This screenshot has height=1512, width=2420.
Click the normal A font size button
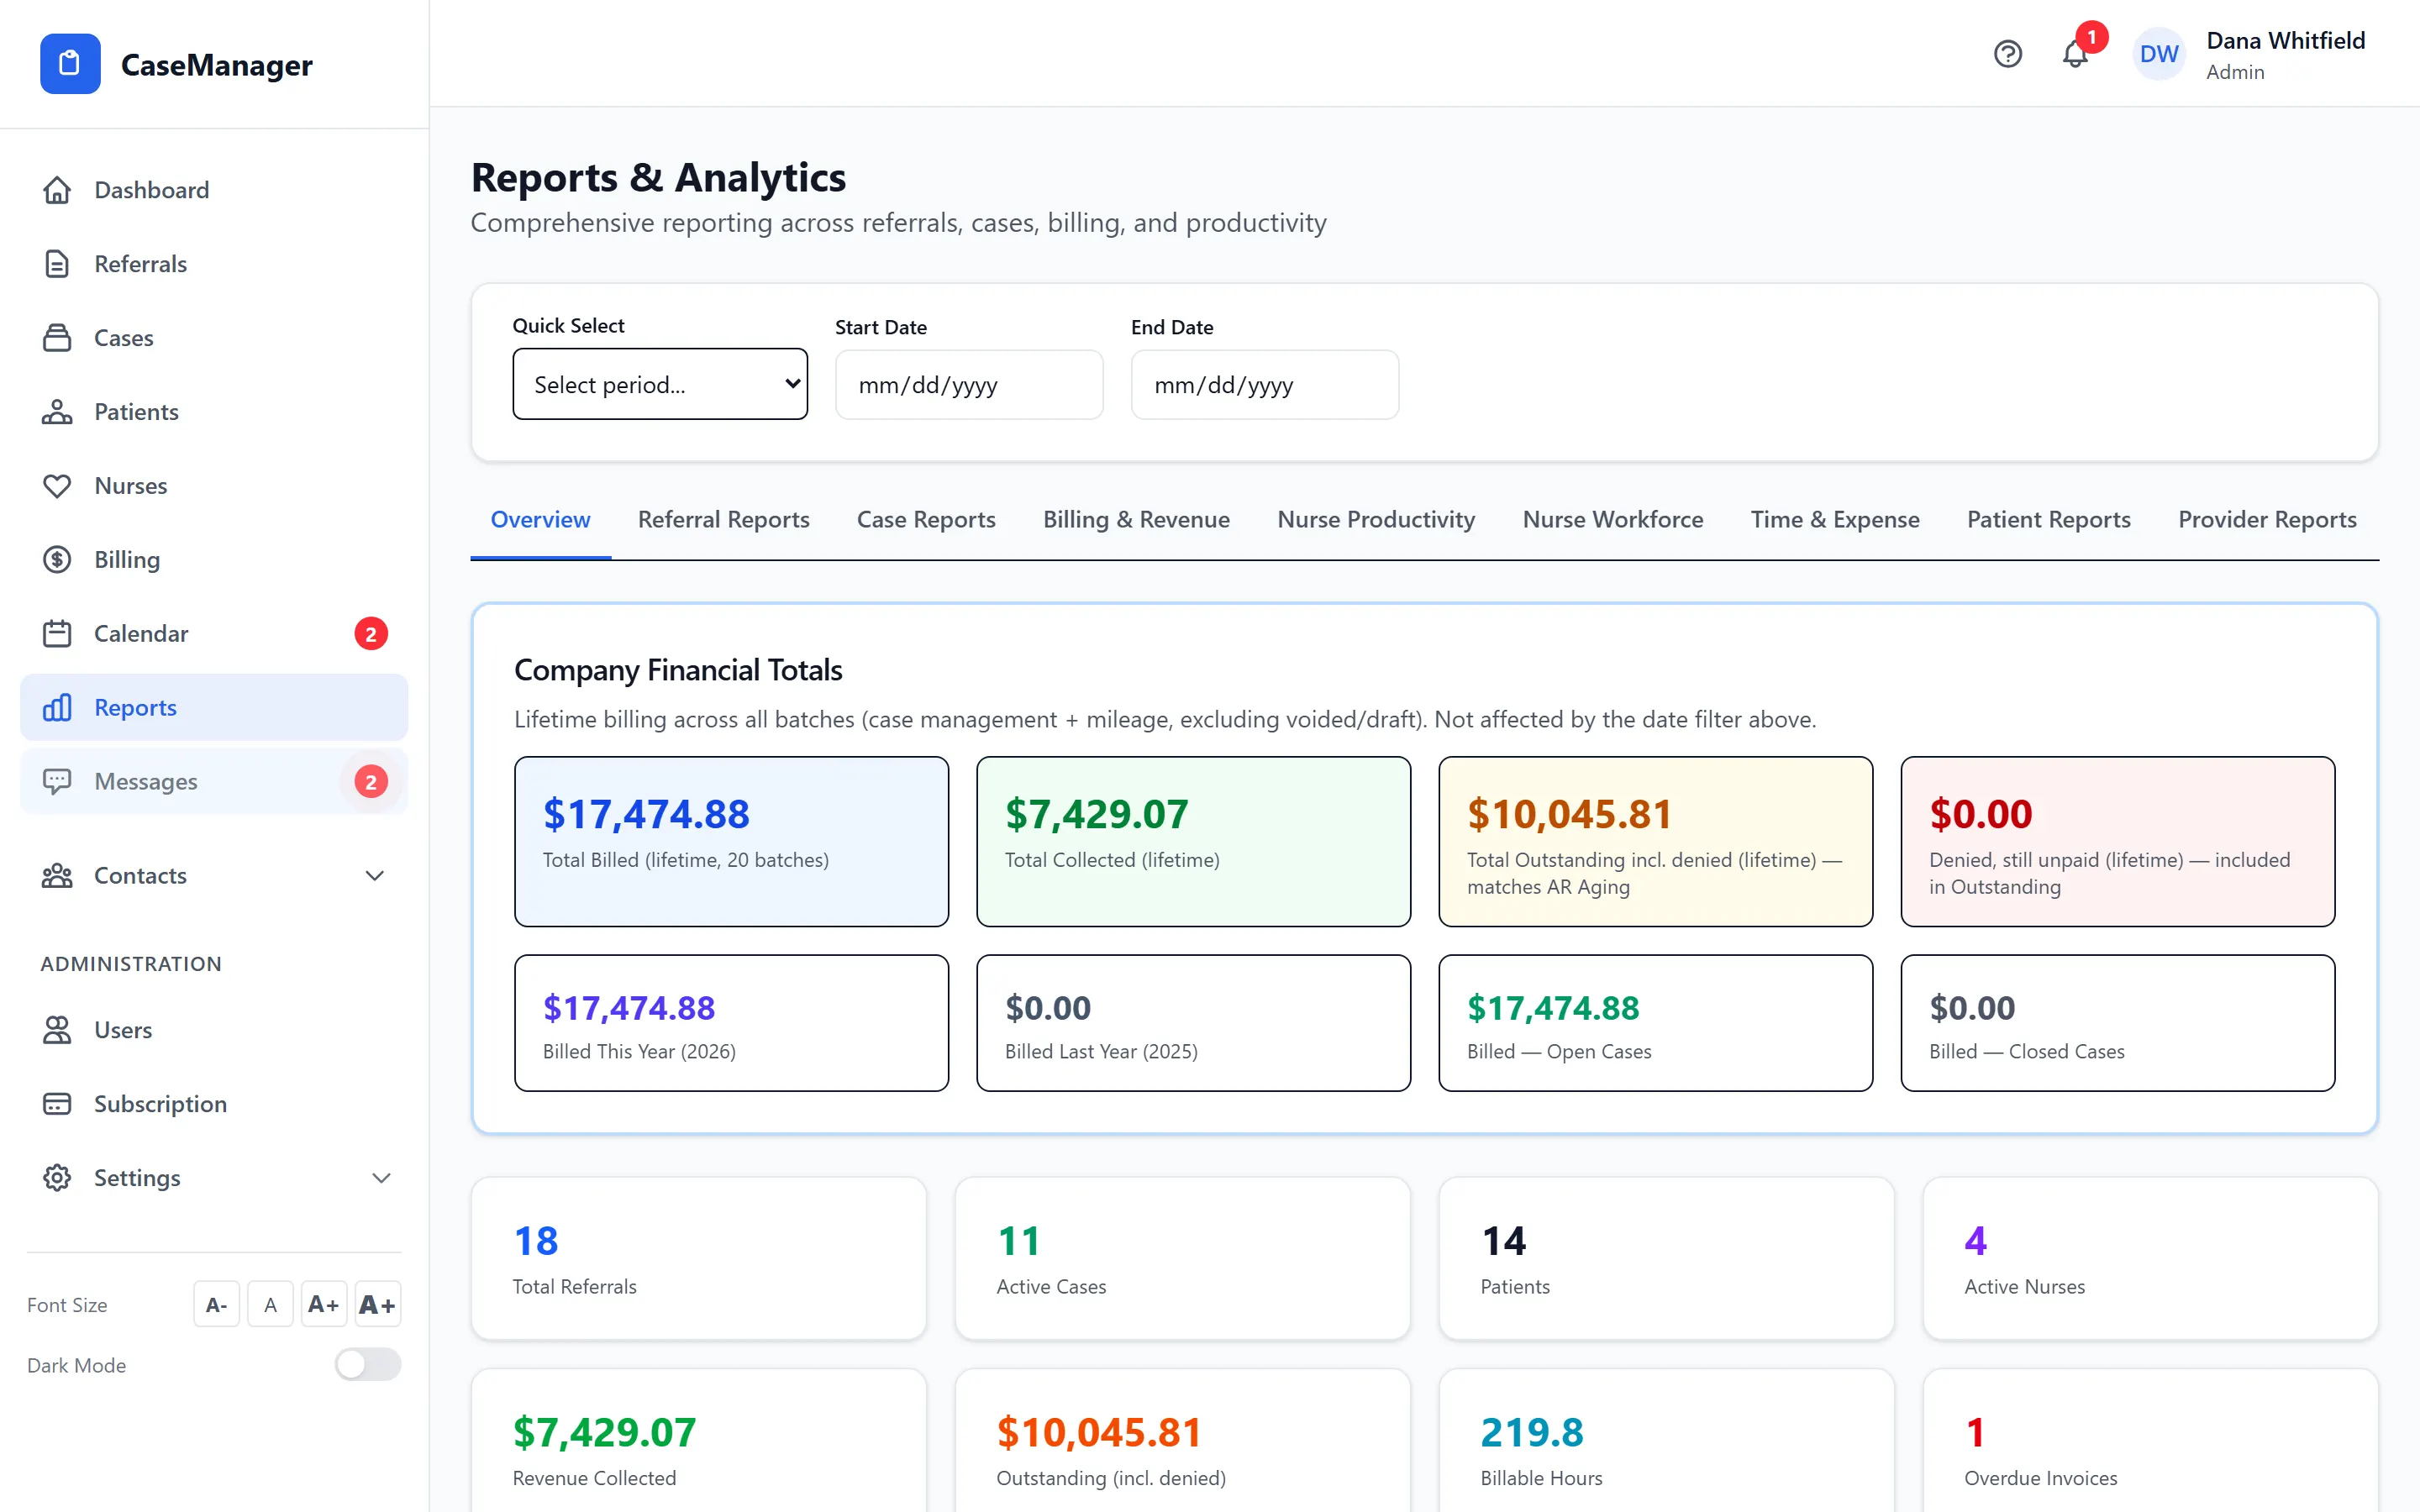coord(270,1304)
